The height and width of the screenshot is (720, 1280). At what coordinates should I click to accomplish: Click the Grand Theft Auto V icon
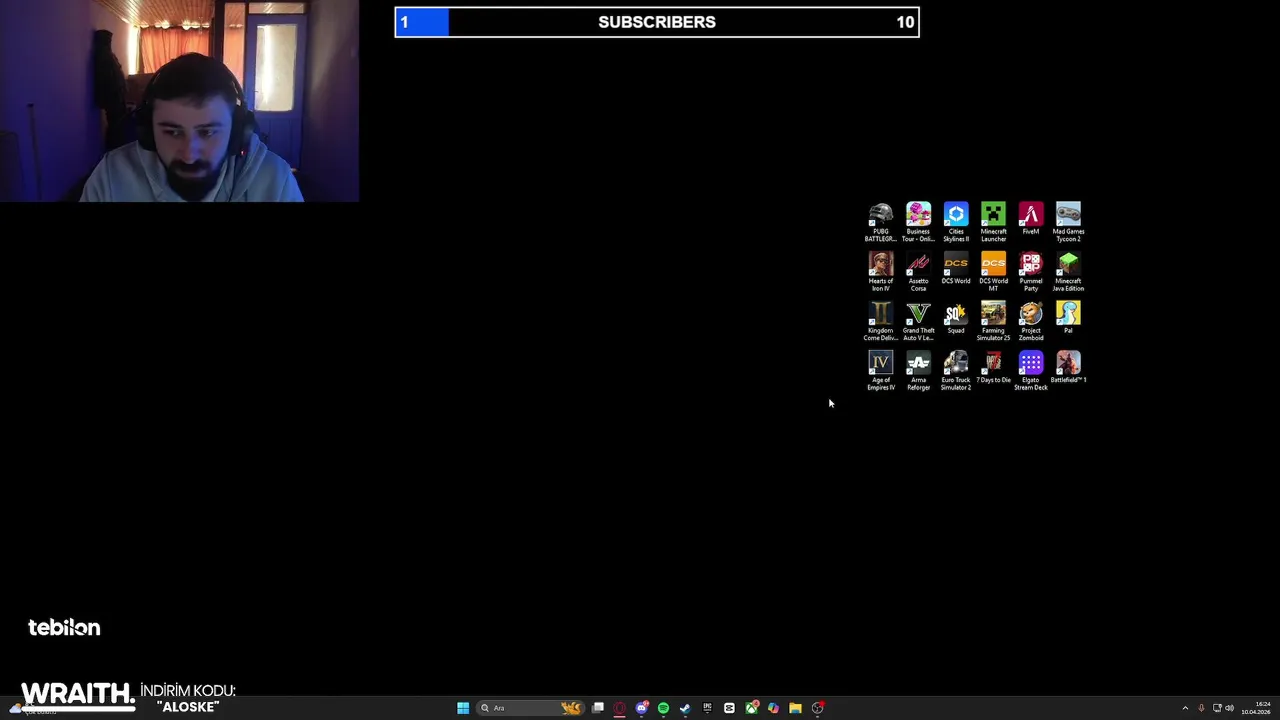coord(918,322)
